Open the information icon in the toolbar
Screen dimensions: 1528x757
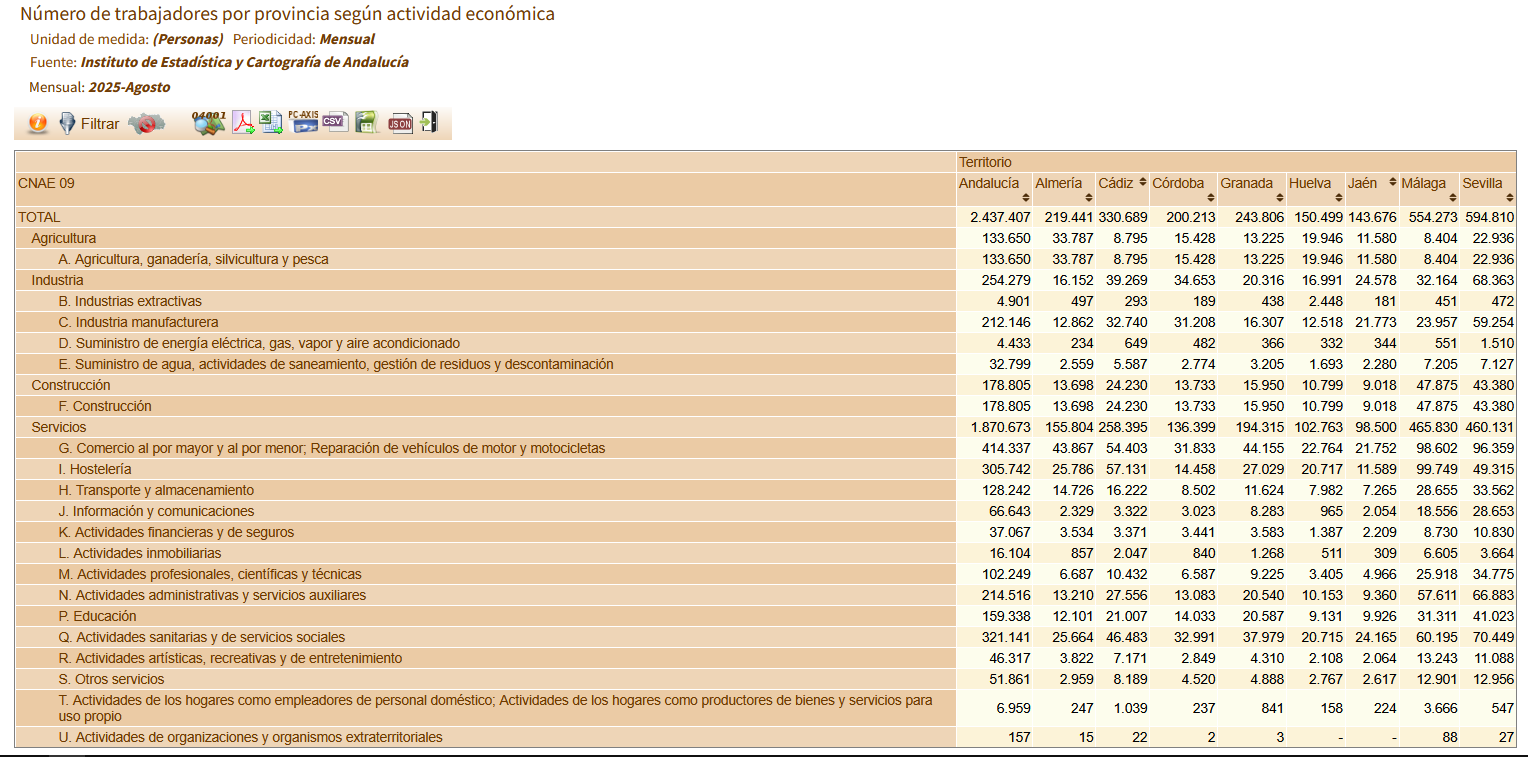click(x=38, y=124)
